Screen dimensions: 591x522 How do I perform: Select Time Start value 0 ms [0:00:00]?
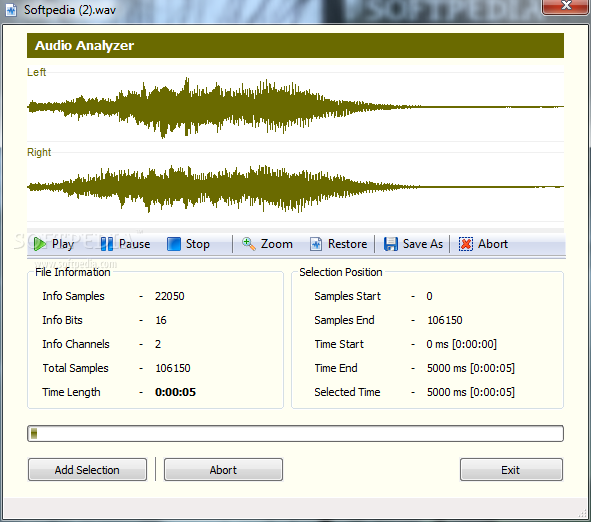tap(462, 344)
